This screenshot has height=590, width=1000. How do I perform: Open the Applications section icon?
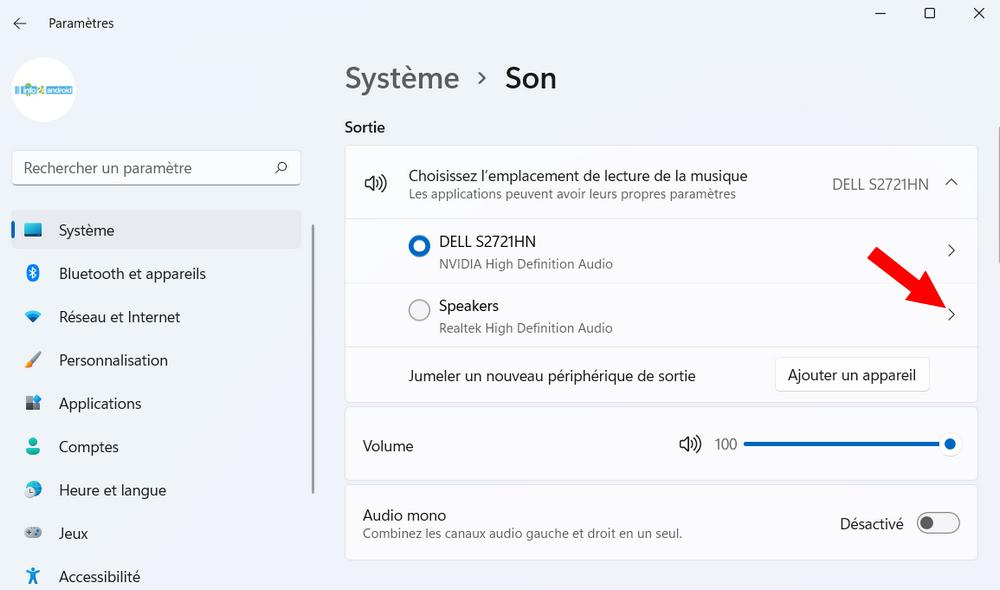(x=33, y=403)
